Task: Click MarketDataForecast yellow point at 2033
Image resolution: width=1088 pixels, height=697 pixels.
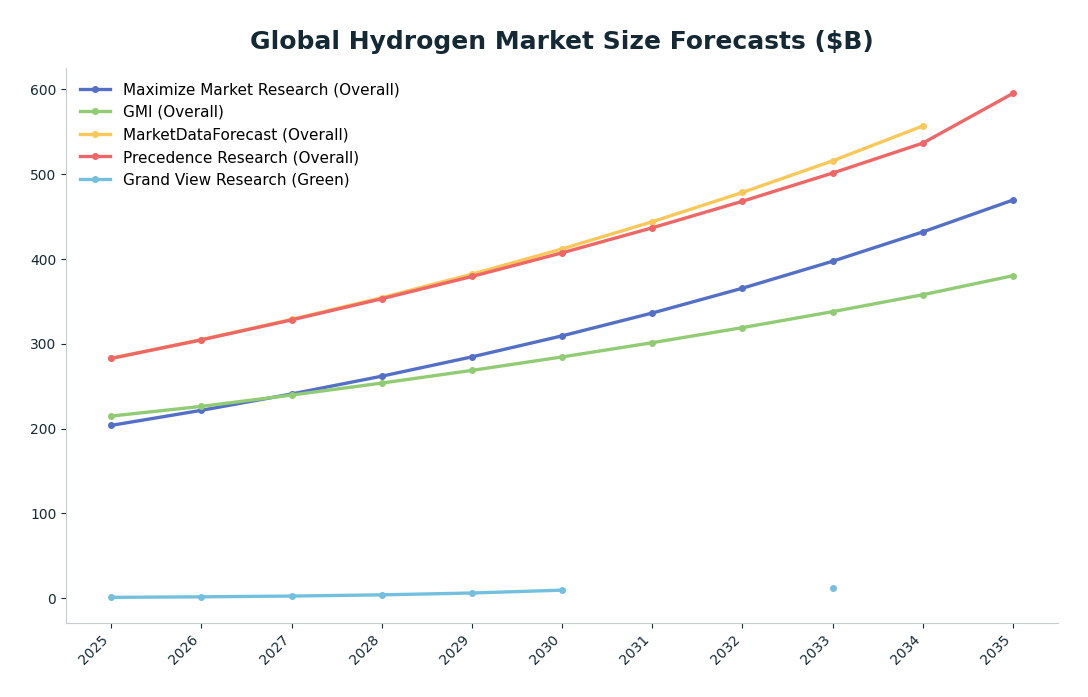Action: pyautogui.click(x=833, y=161)
